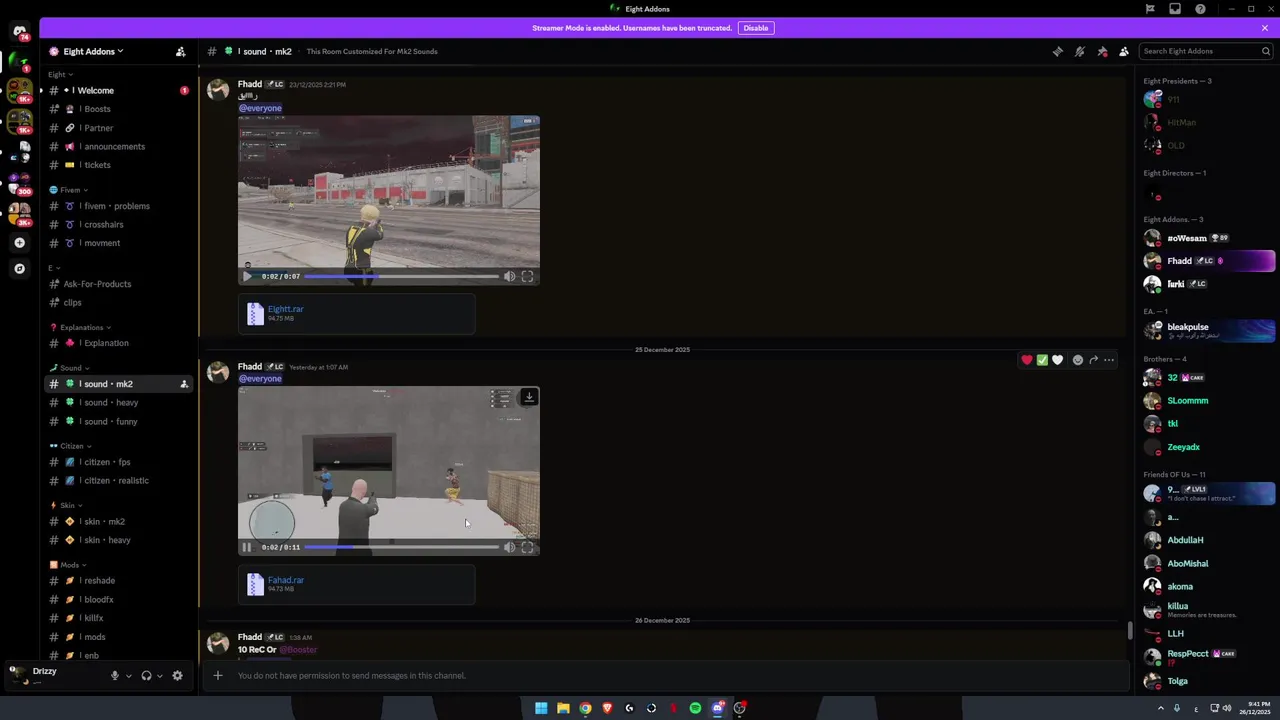Viewport: 1280px width, 720px height.
Task: Collapse the Explanations channel category
Action: (80, 327)
